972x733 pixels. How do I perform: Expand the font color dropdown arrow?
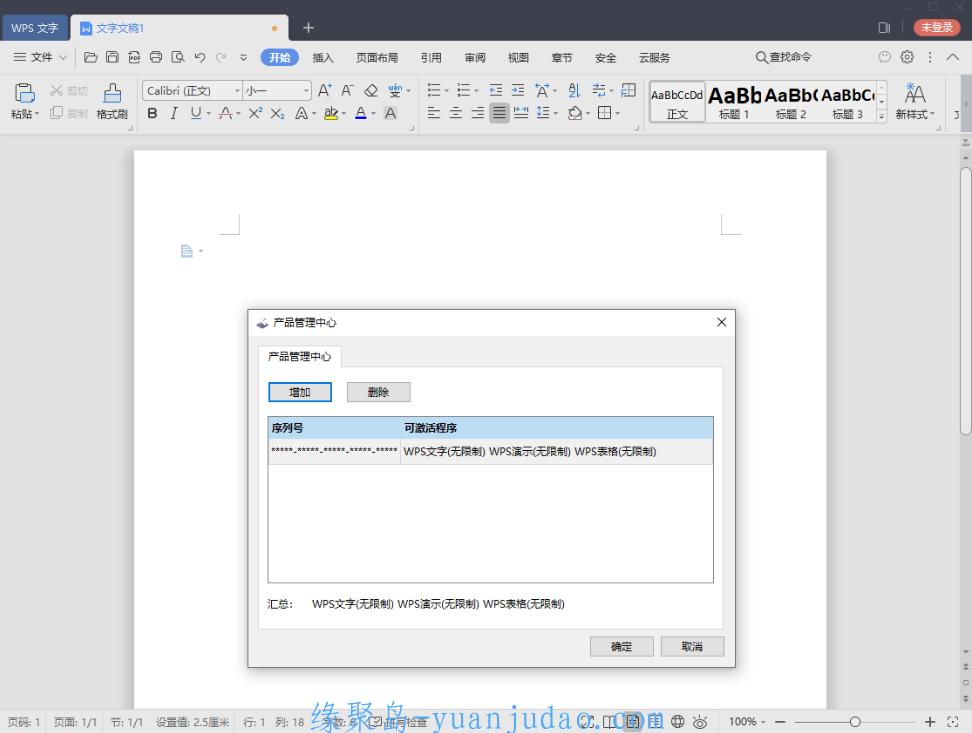pyautogui.click(x=374, y=113)
